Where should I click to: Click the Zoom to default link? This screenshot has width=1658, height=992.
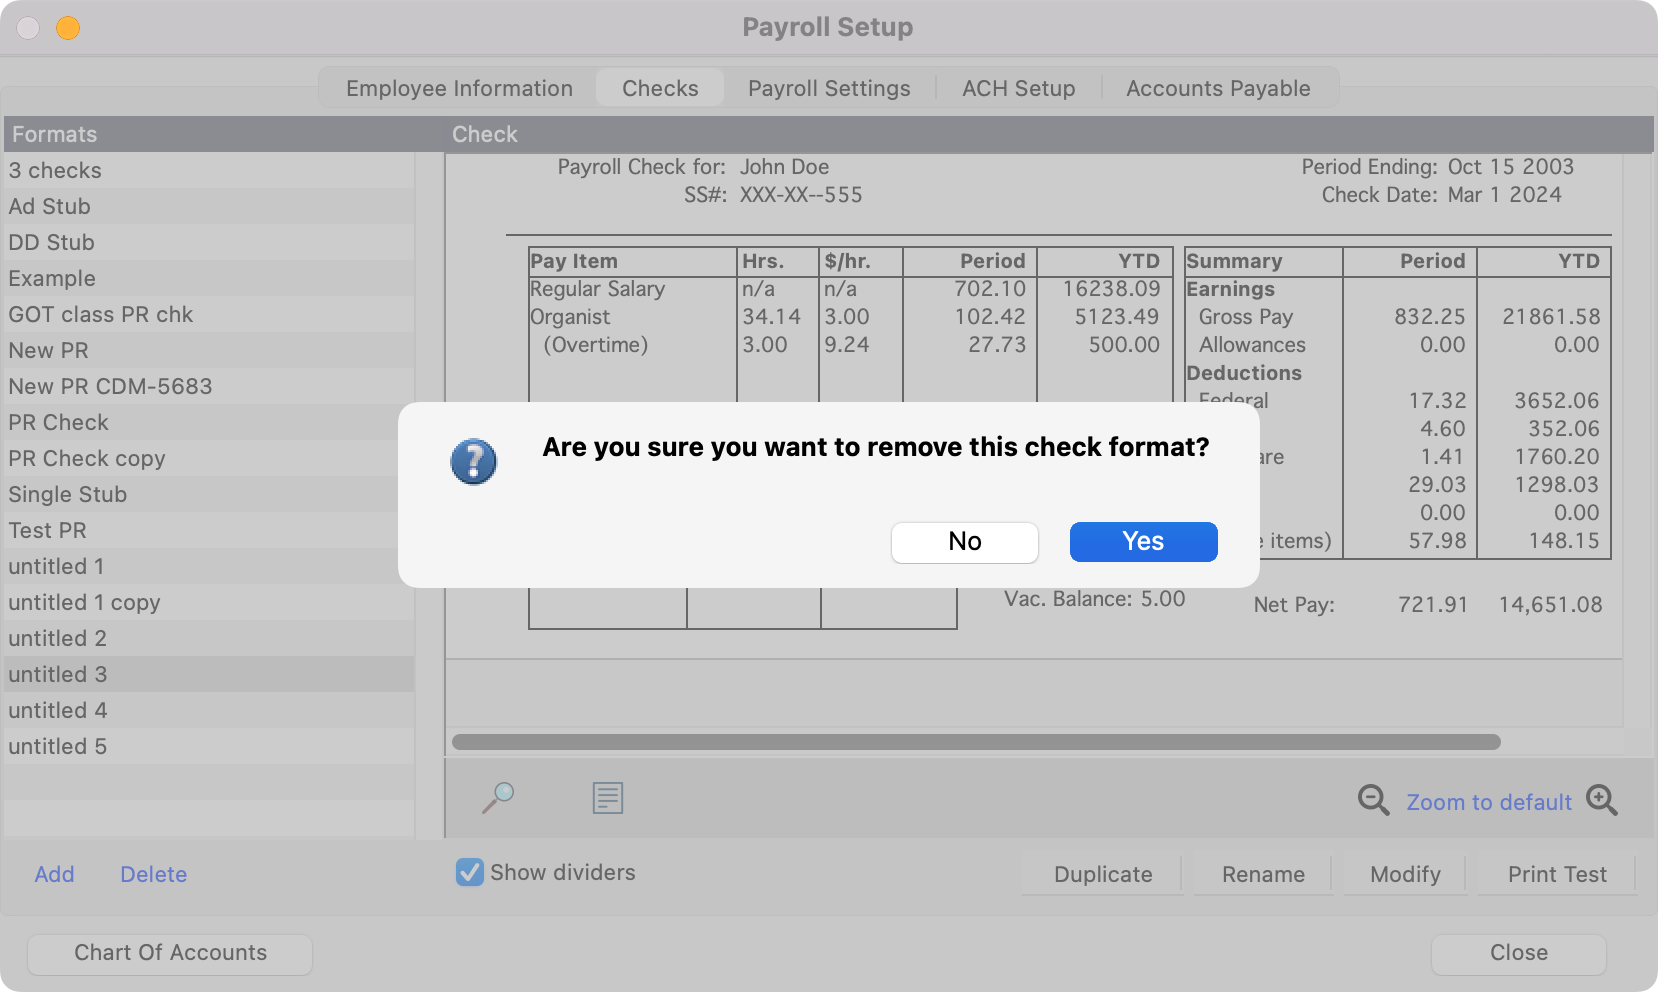coord(1488,802)
